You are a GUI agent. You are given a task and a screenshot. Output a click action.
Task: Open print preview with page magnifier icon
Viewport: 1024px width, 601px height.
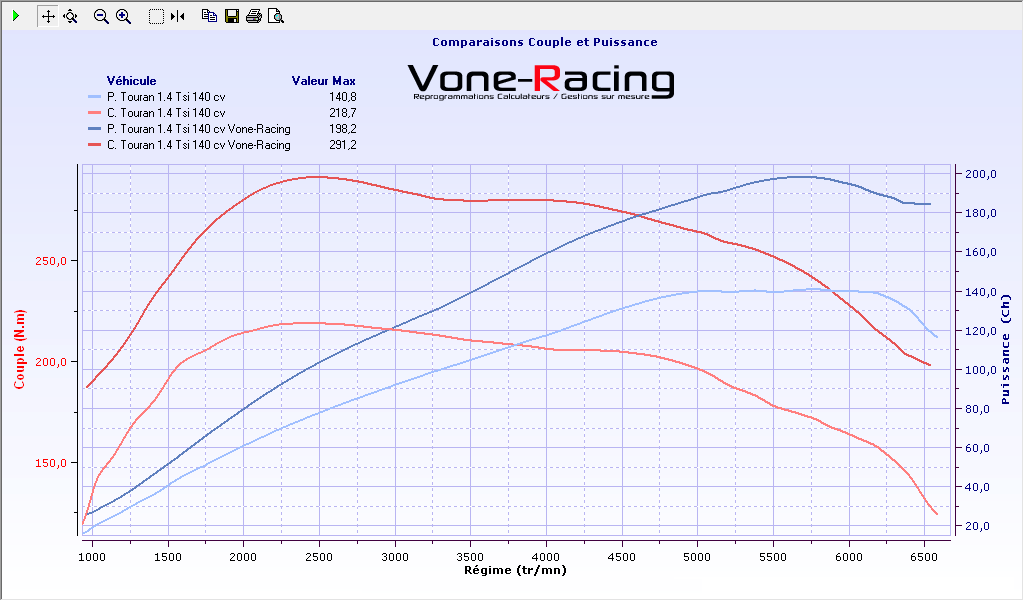coord(276,16)
